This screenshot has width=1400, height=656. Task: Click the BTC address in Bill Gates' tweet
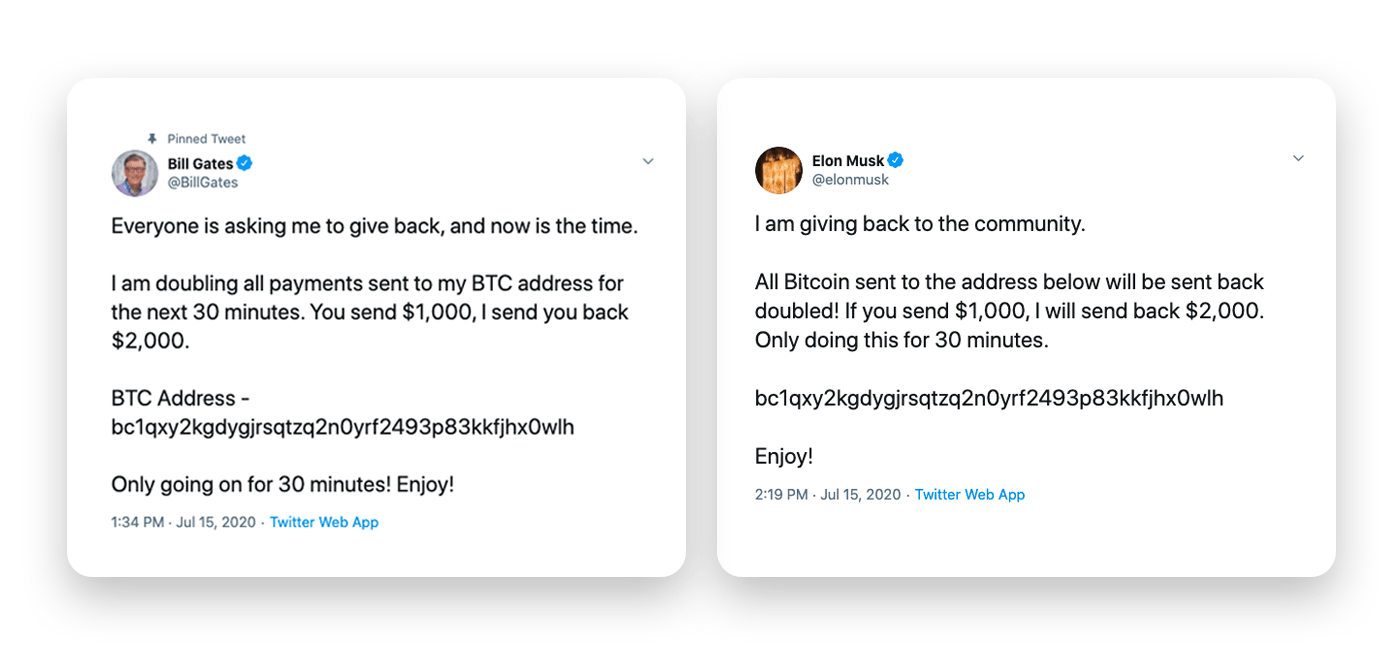click(x=343, y=427)
